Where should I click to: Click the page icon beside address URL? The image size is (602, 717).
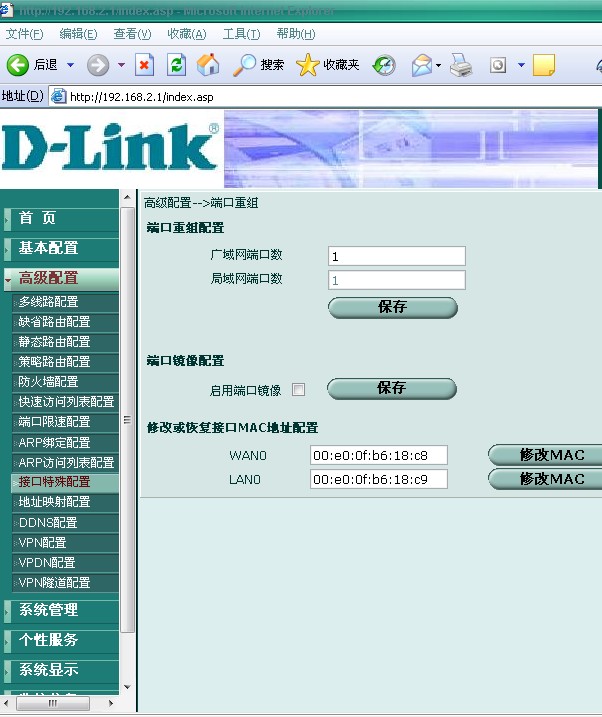(x=58, y=96)
